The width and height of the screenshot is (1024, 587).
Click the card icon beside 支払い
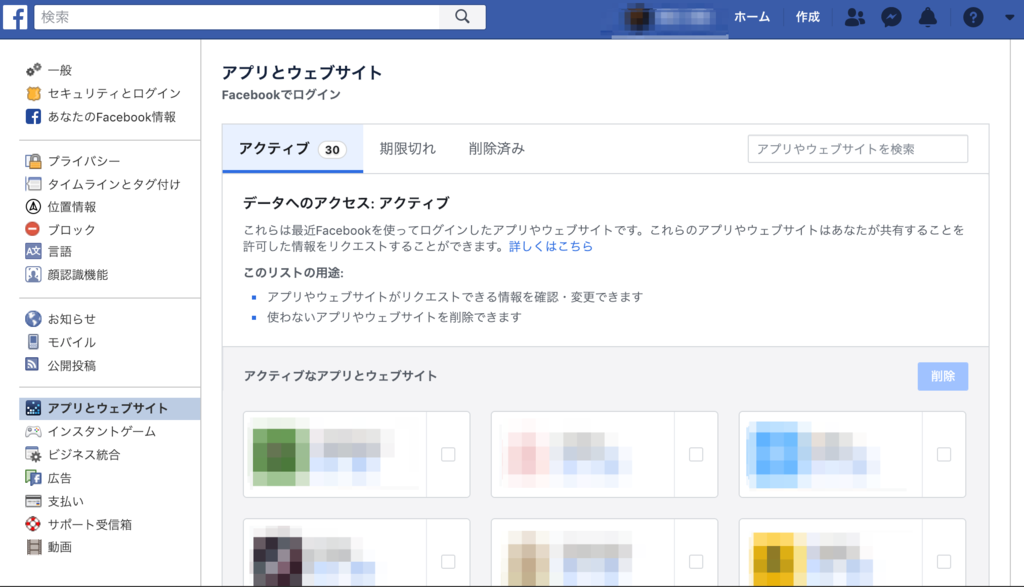[x=33, y=501]
